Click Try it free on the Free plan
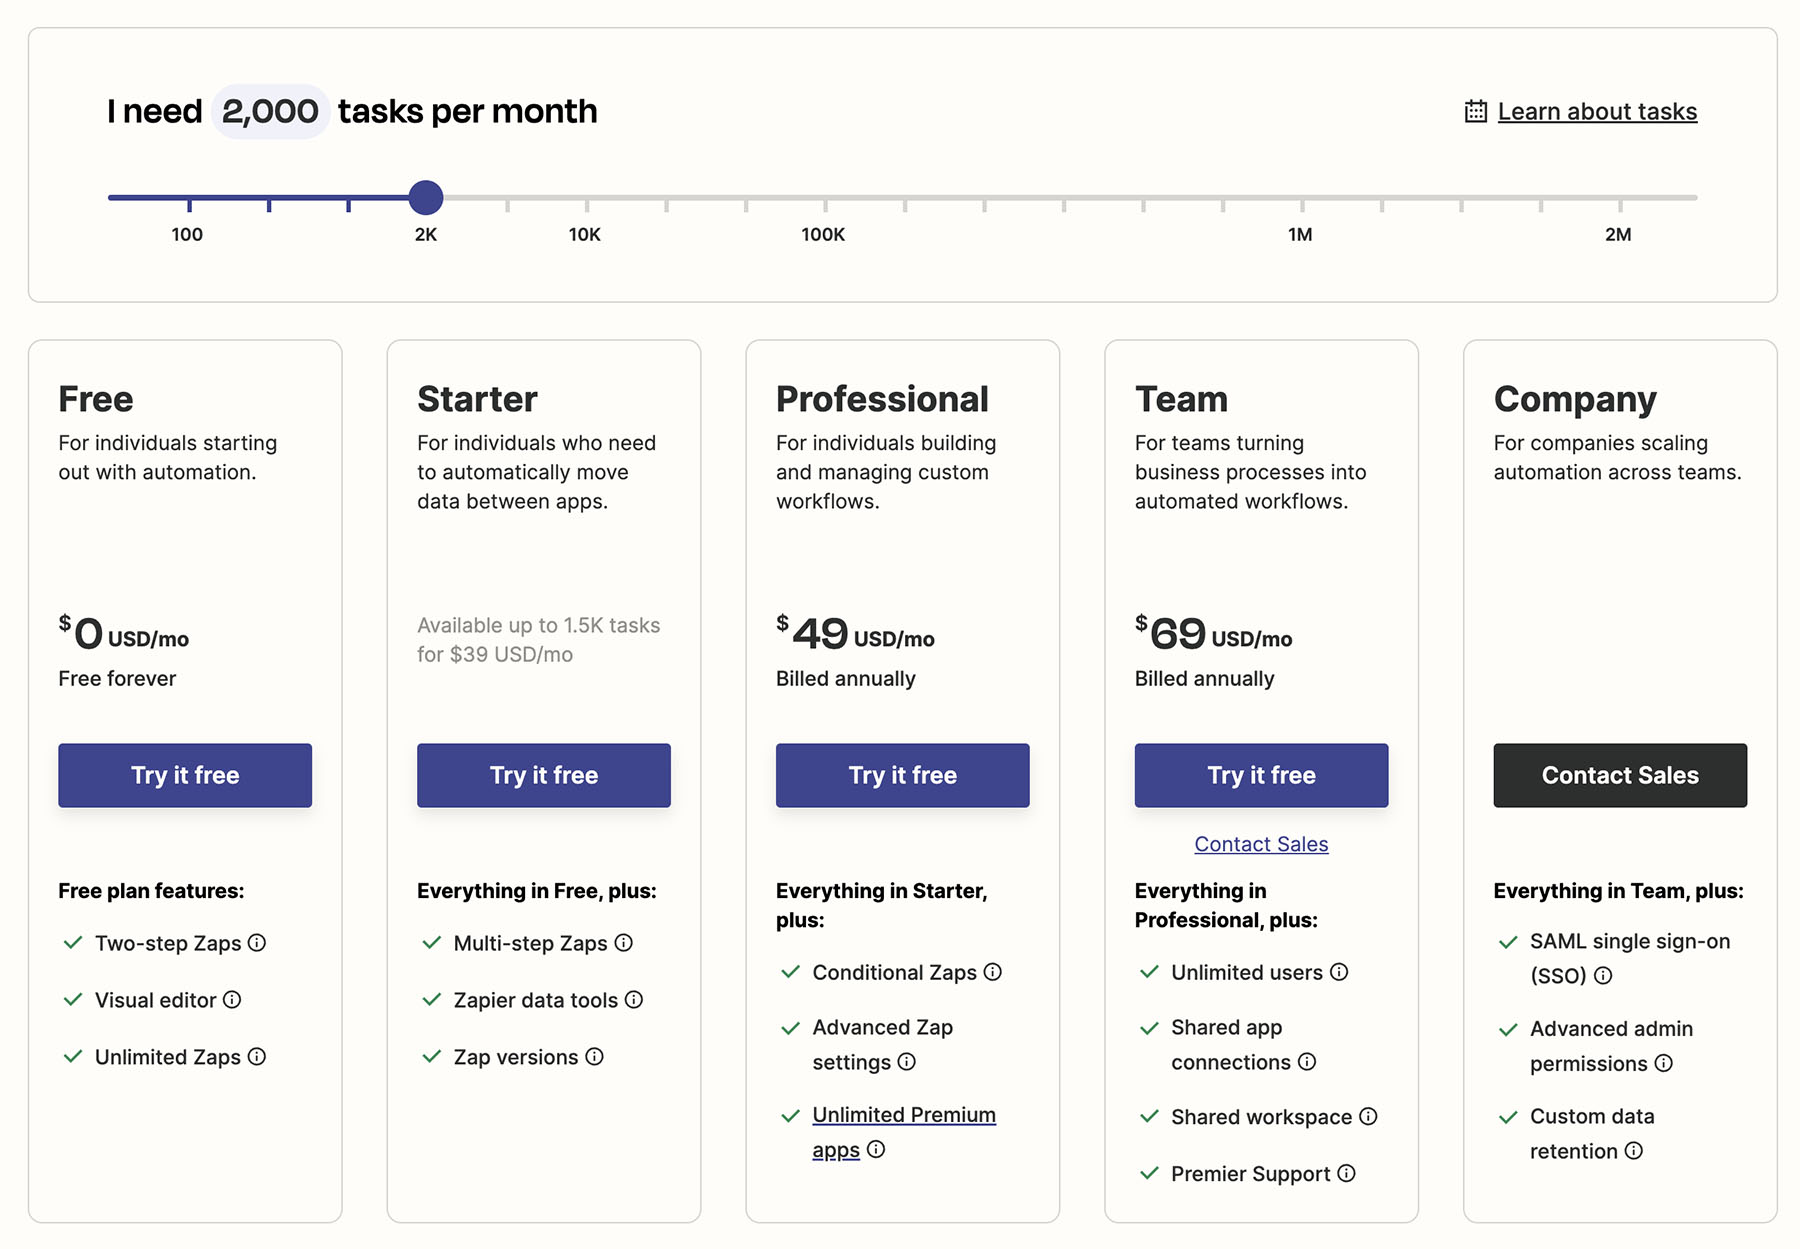Viewport: 1800px width, 1249px height. click(184, 775)
